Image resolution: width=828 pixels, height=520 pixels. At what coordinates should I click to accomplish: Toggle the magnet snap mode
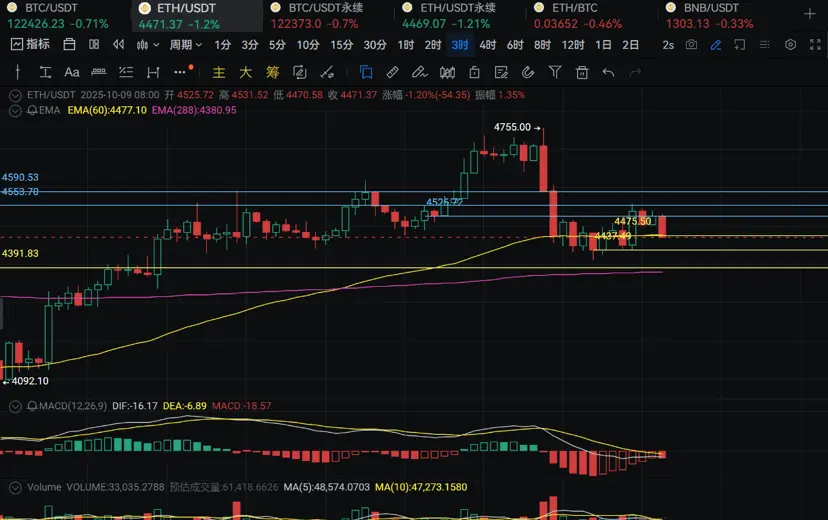coord(528,72)
